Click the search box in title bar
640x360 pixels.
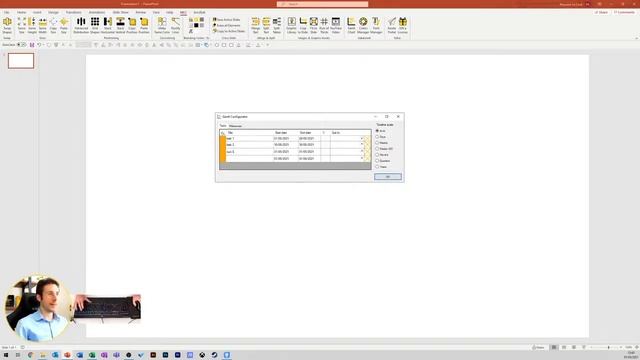(322, 4)
